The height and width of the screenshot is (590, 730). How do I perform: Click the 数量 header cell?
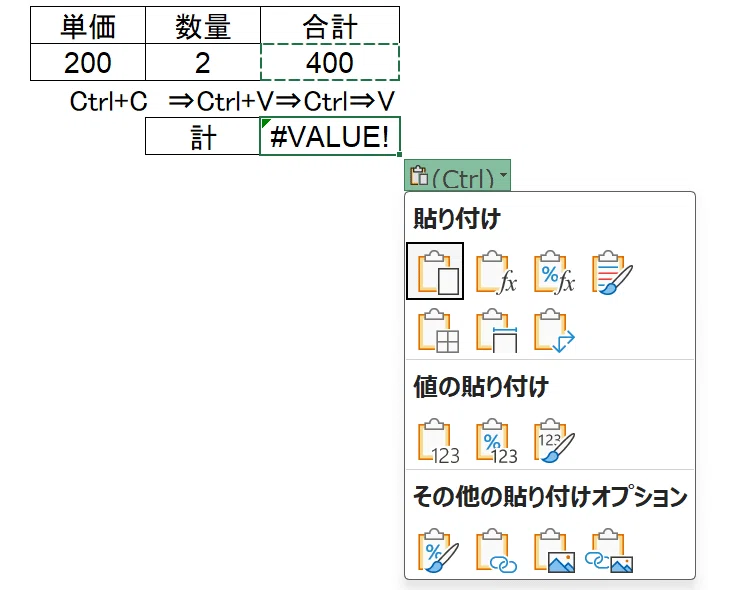203,26
